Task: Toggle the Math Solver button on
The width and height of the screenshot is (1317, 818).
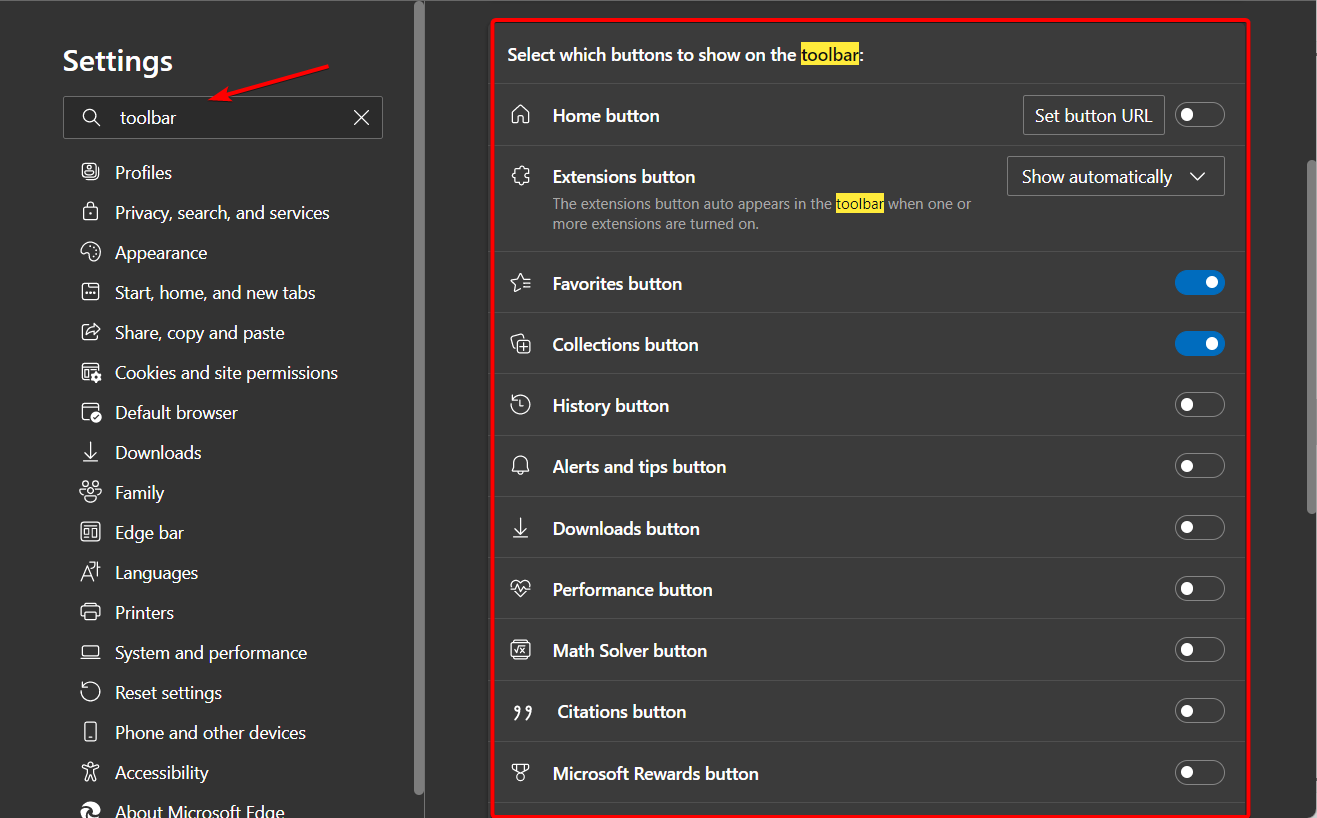Action: click(1199, 650)
